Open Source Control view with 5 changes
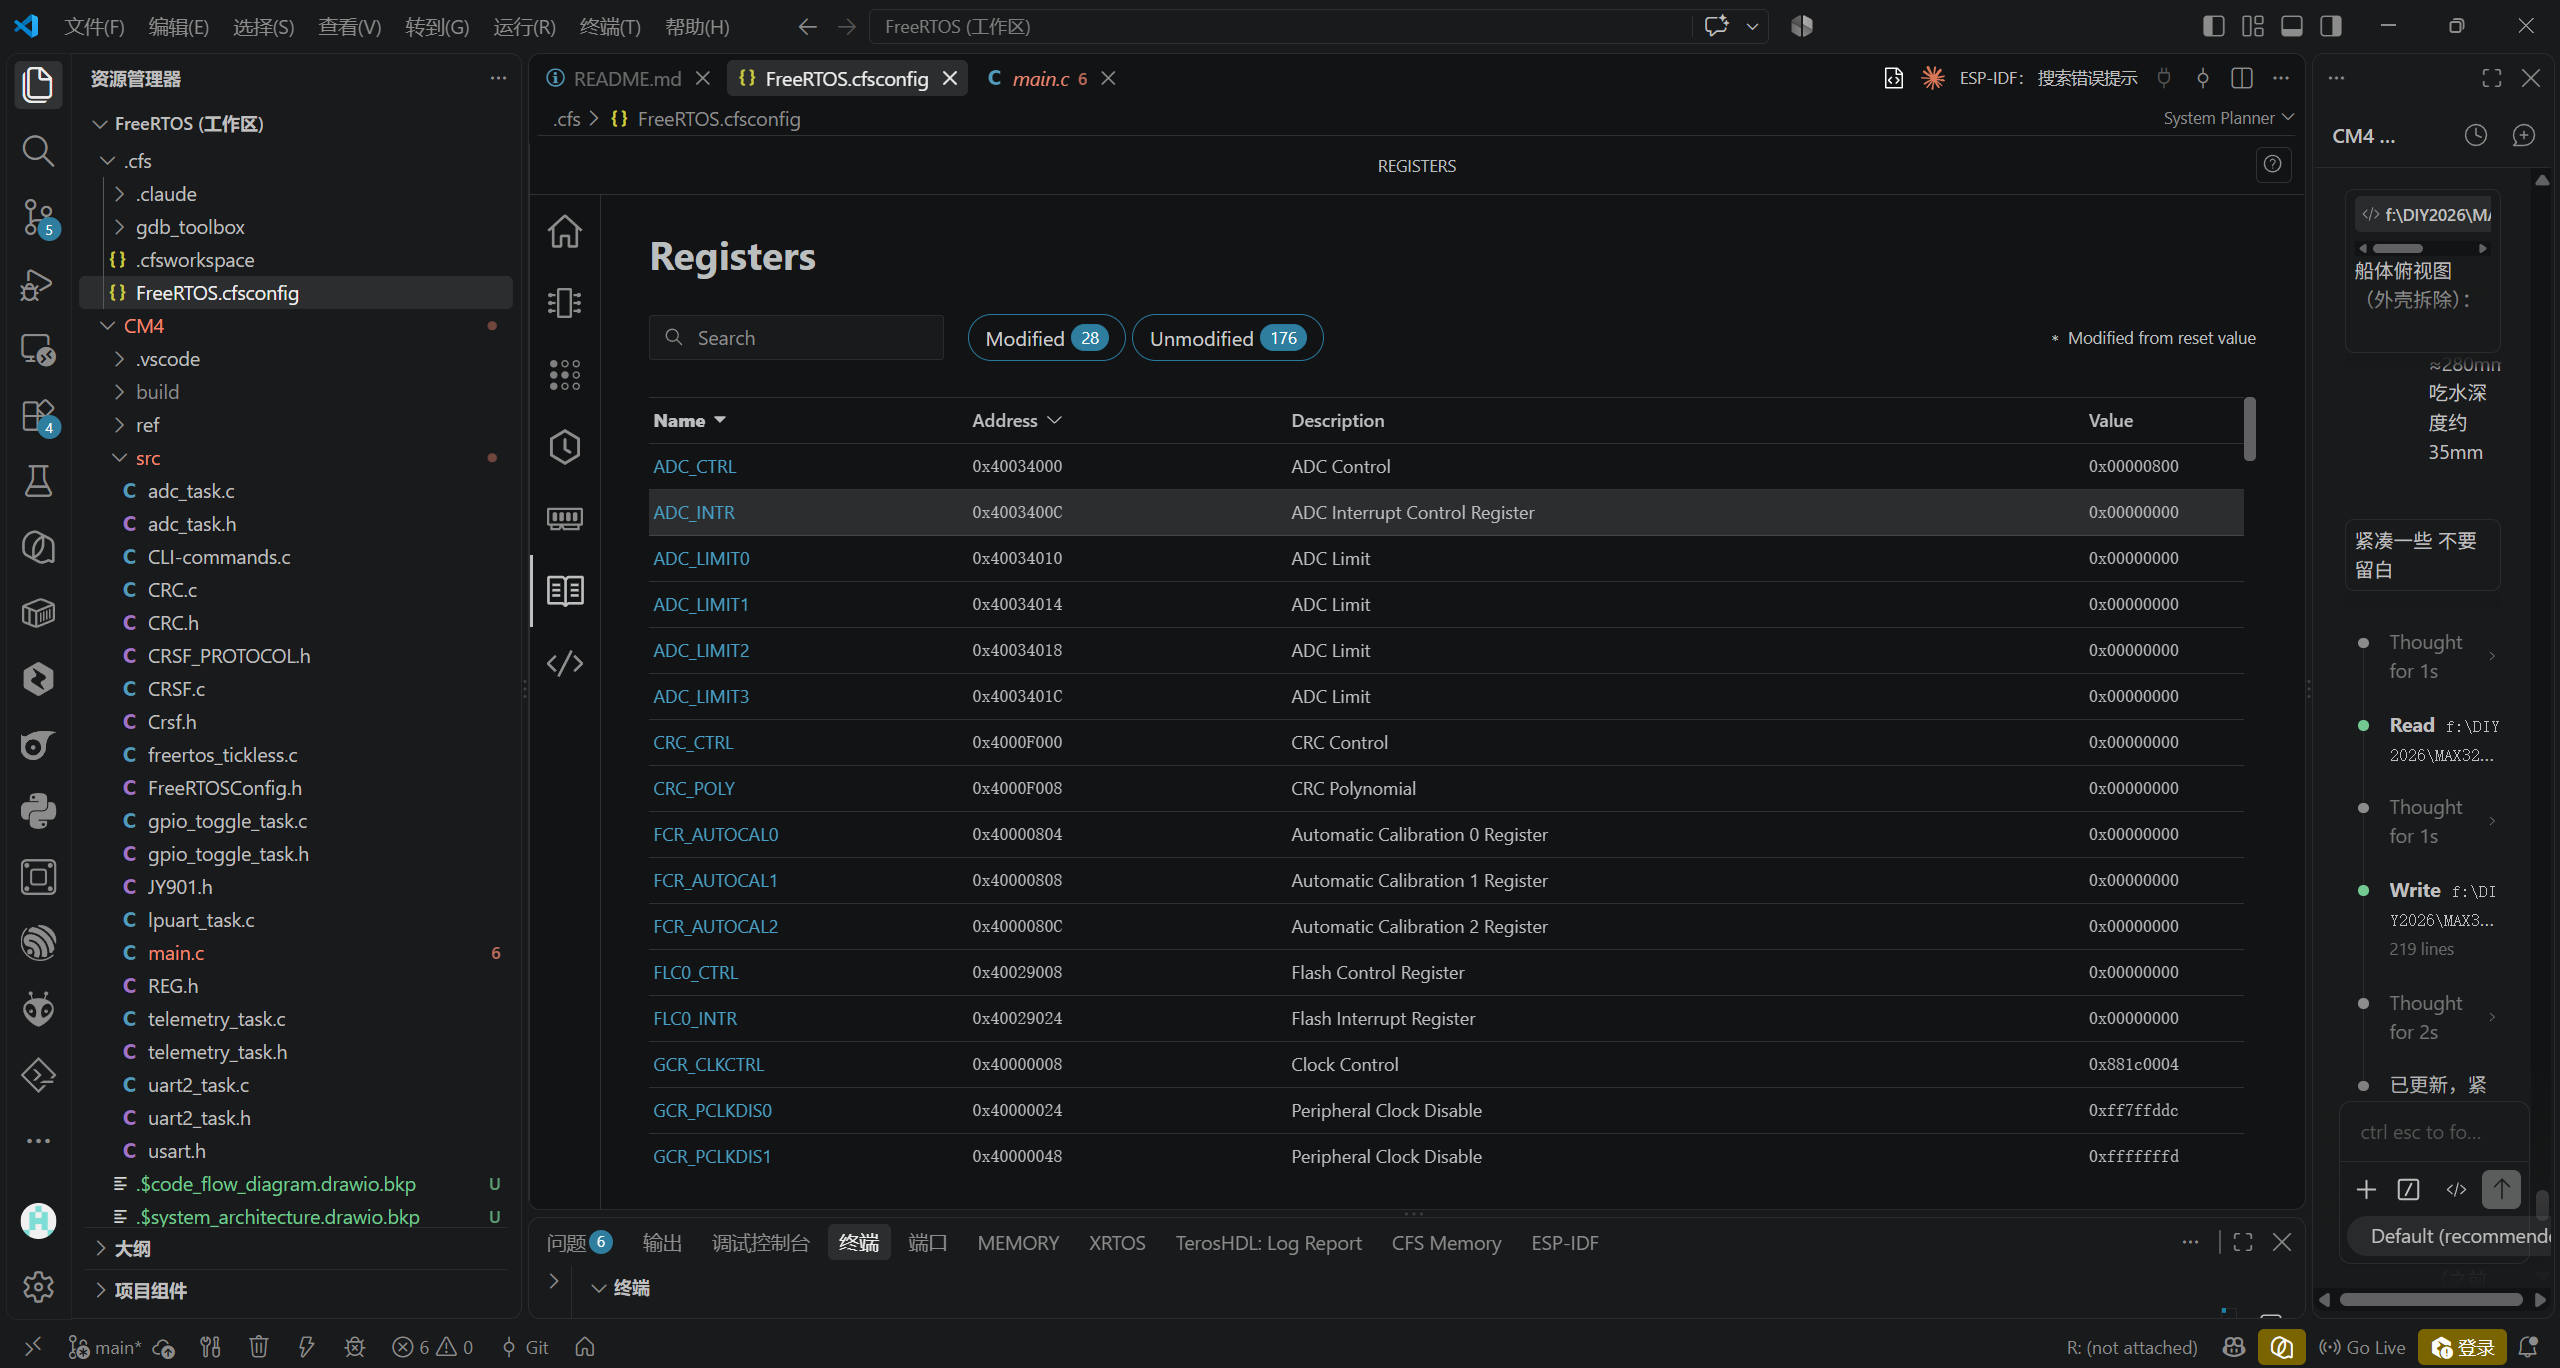This screenshot has height=1368, width=2560. point(38,216)
